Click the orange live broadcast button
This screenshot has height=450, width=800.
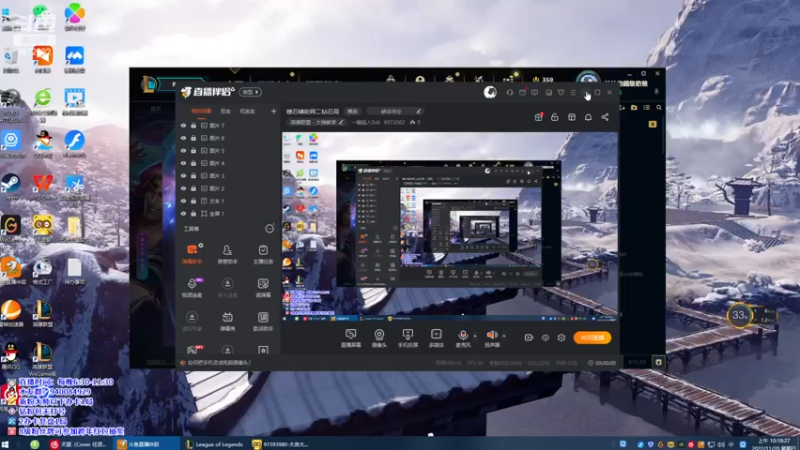pos(592,338)
